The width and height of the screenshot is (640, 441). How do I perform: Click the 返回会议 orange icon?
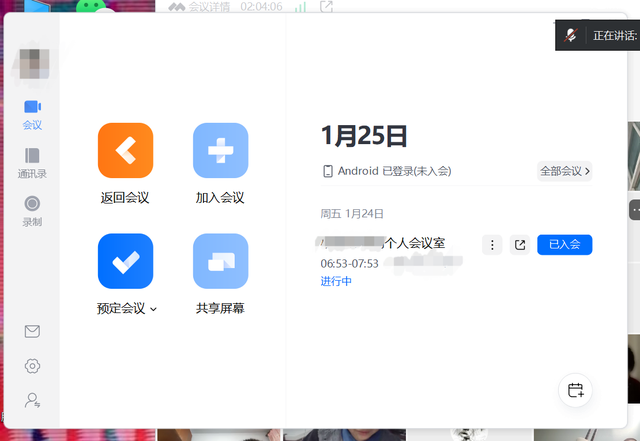coord(125,150)
